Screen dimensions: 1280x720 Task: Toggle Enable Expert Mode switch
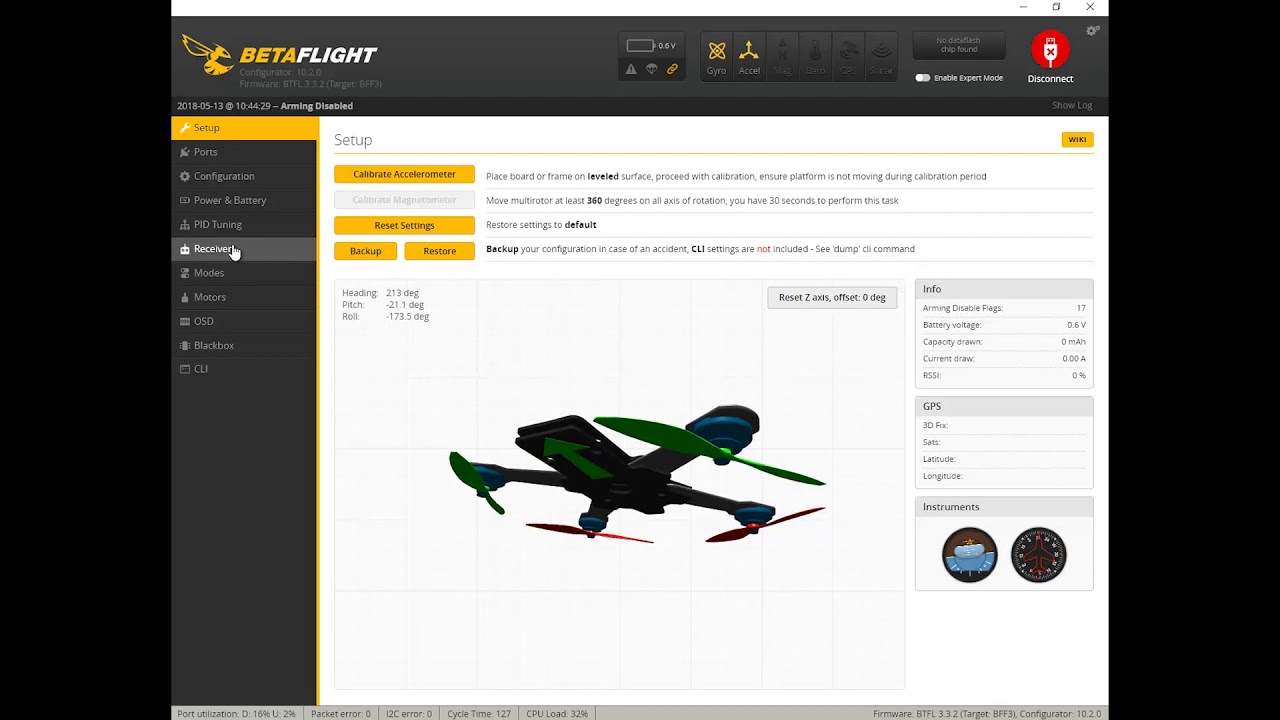pos(922,78)
